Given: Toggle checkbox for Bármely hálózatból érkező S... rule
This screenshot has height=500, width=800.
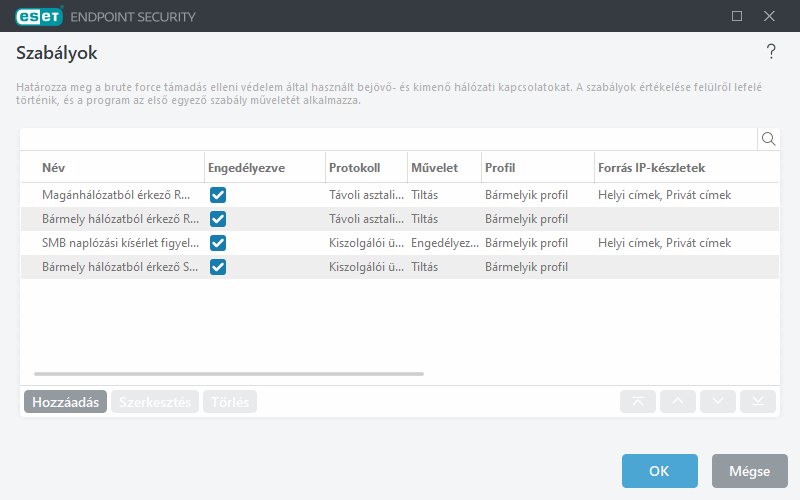Looking at the screenshot, I should (218, 267).
